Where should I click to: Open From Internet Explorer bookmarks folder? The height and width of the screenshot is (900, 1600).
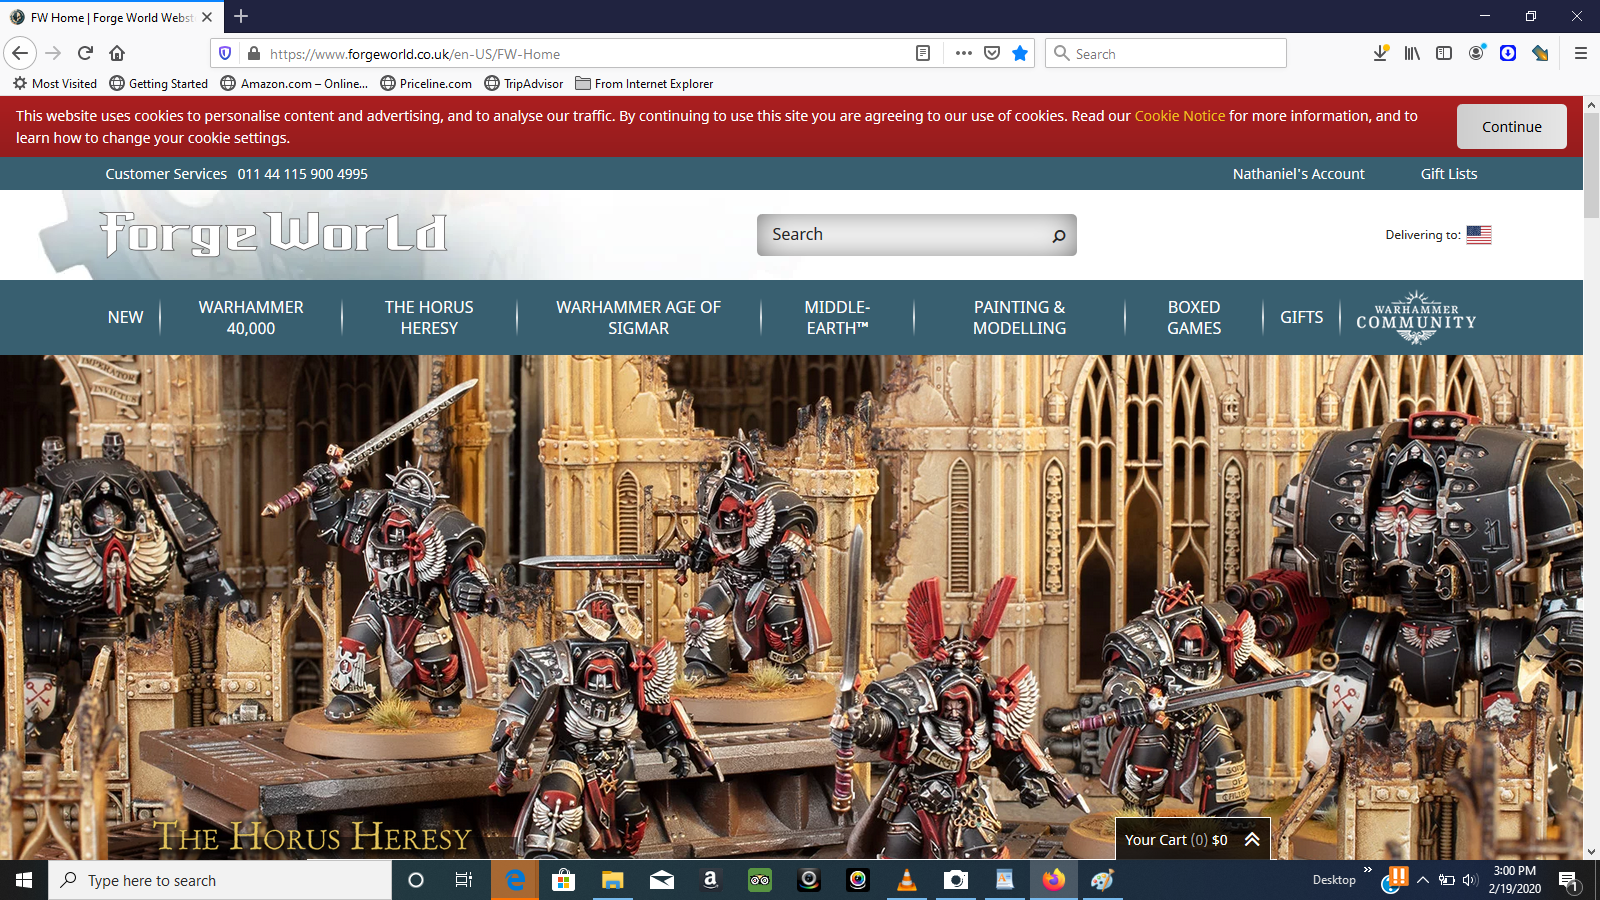(644, 84)
